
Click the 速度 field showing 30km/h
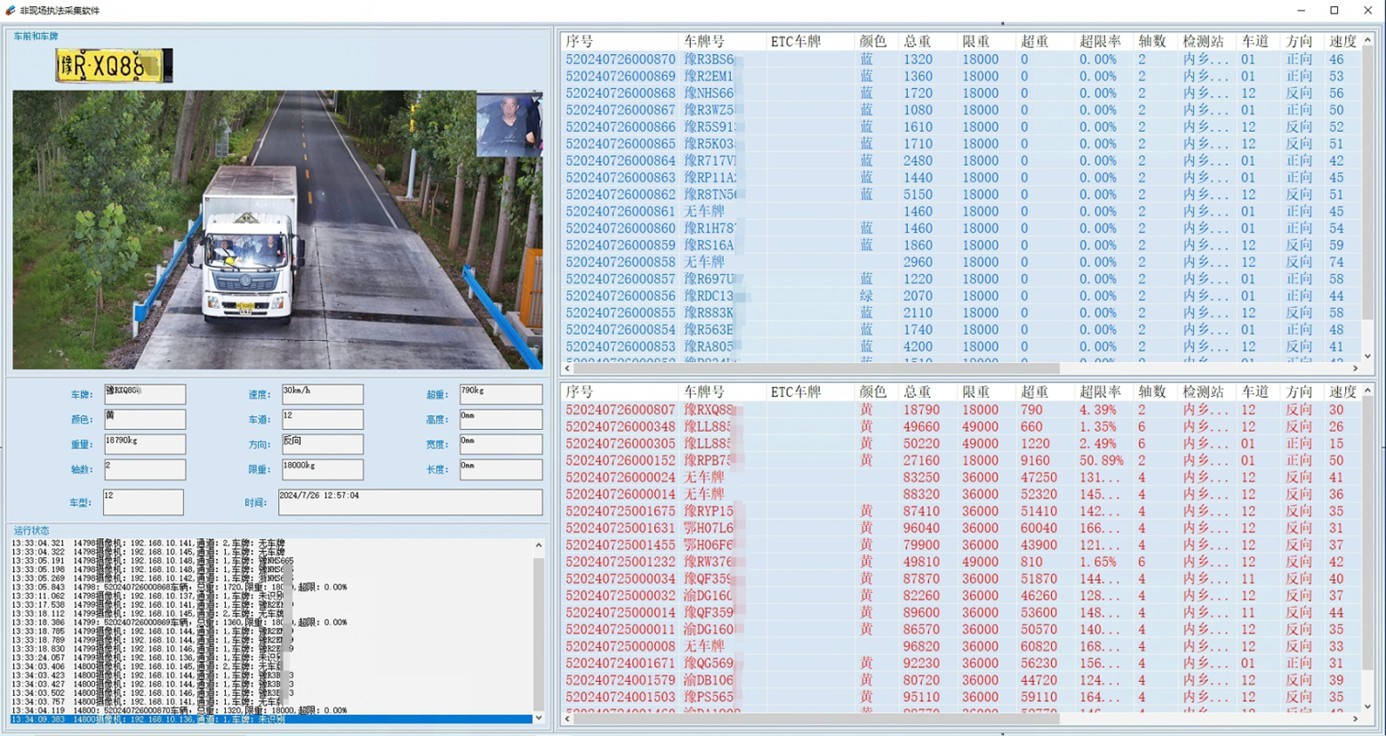[x=322, y=394]
